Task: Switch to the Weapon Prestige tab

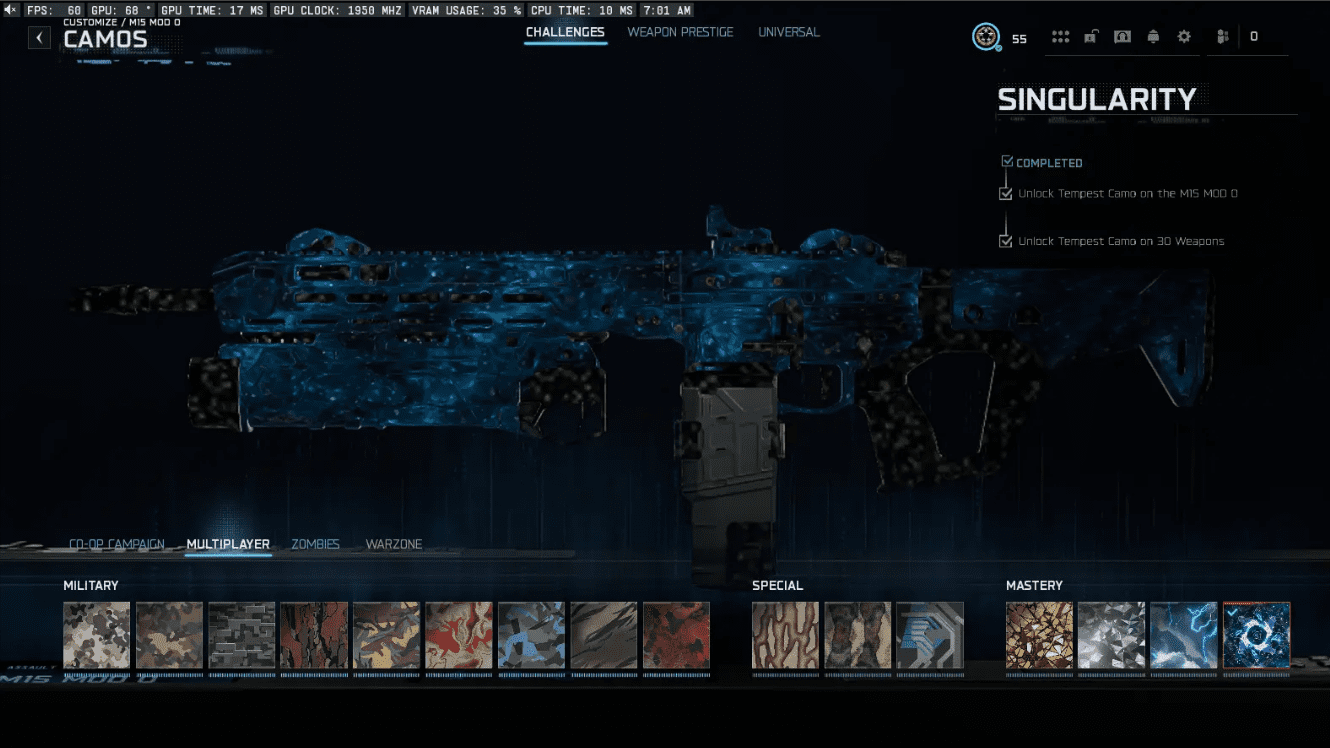Action: [x=680, y=32]
